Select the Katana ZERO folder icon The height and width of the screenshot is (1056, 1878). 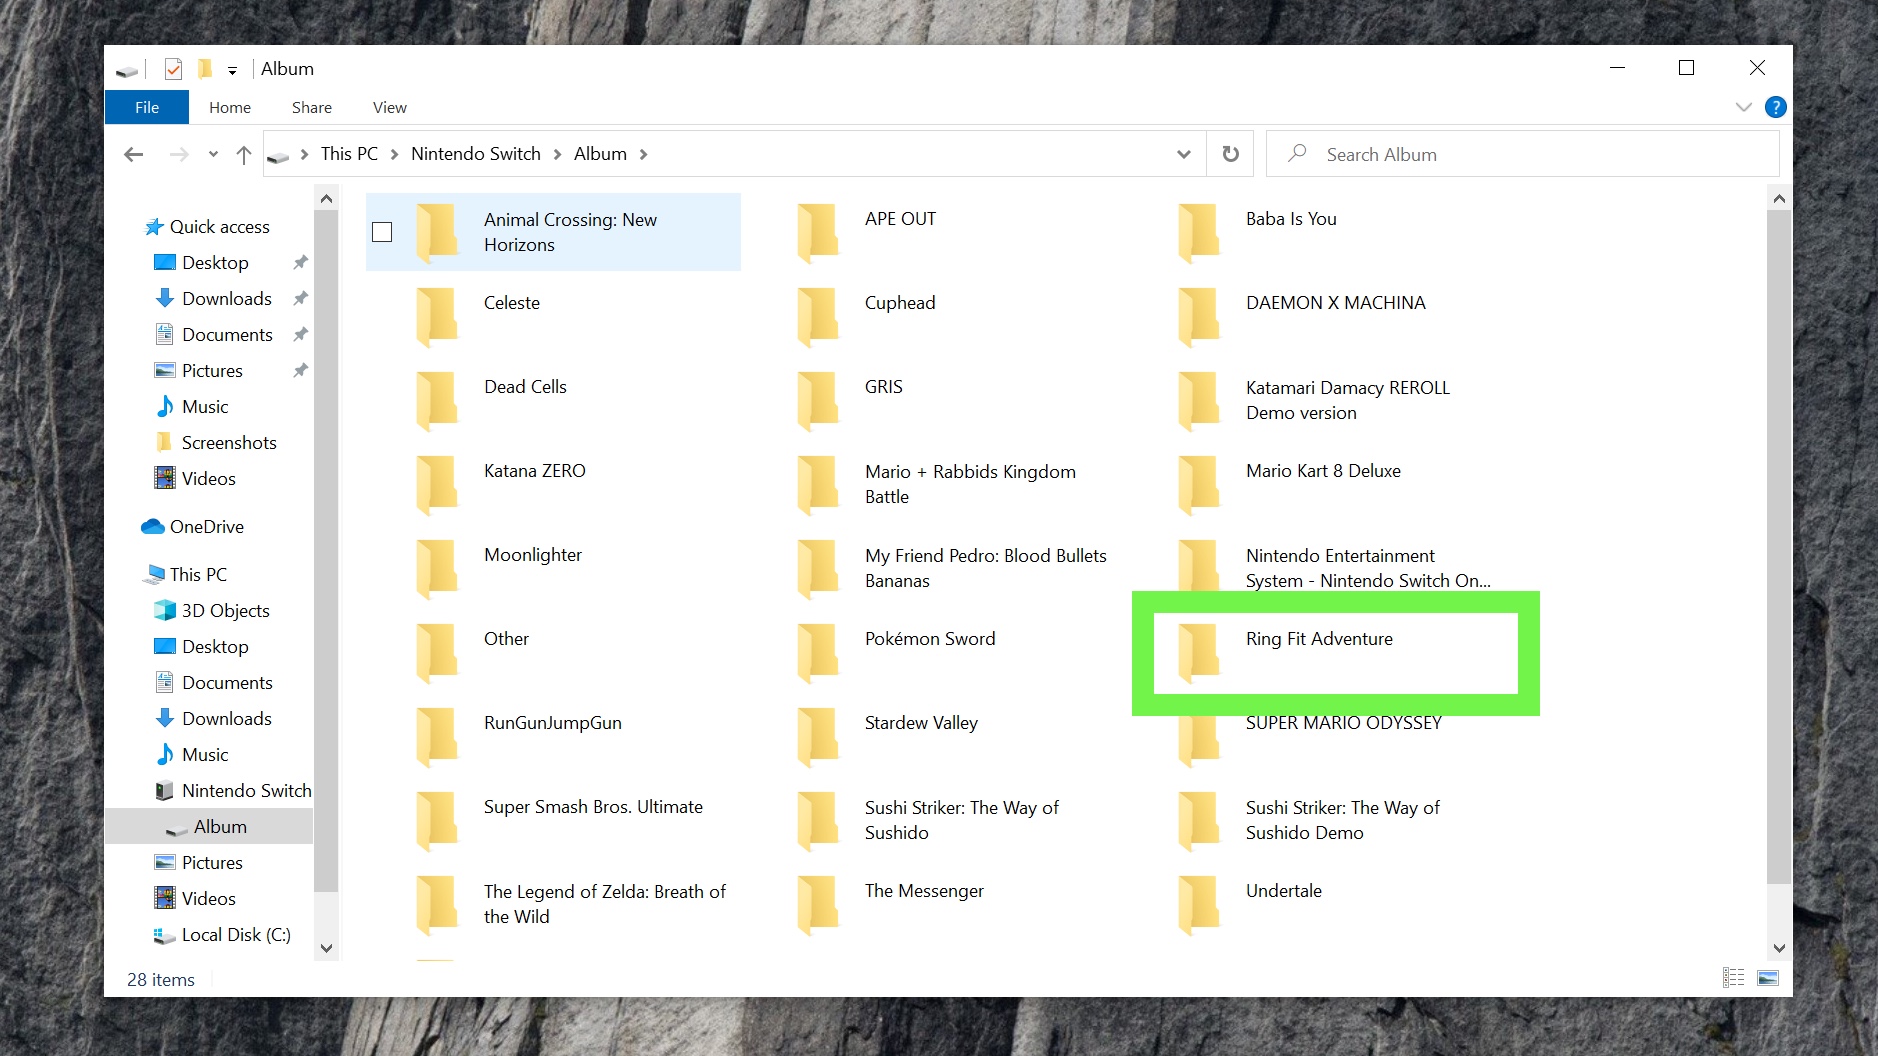(x=437, y=484)
